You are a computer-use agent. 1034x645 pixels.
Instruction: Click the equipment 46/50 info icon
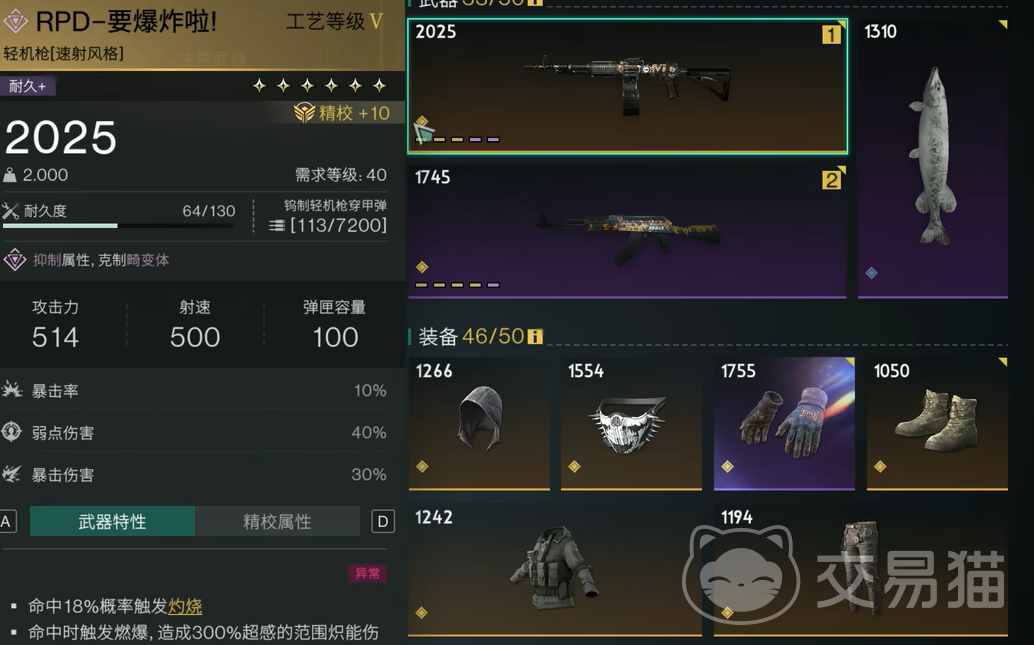click(535, 336)
